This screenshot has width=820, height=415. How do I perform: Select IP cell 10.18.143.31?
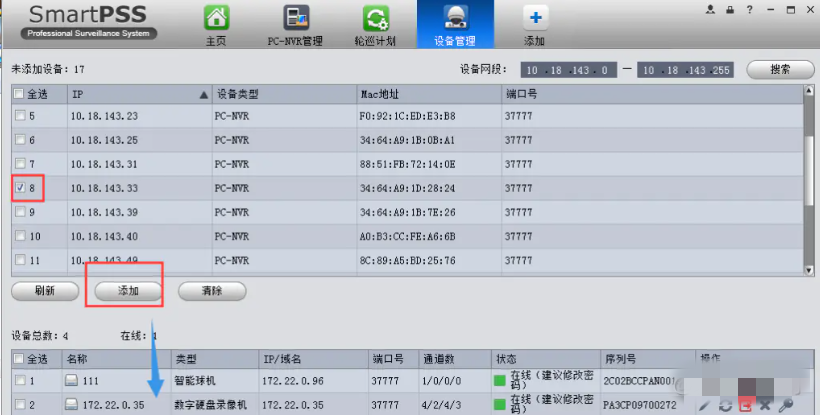(x=105, y=164)
